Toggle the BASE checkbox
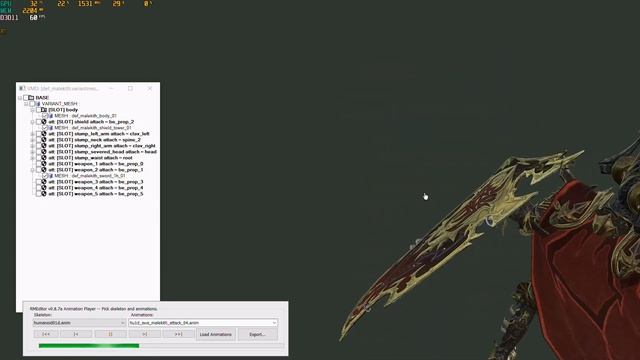 [x=26, y=98]
